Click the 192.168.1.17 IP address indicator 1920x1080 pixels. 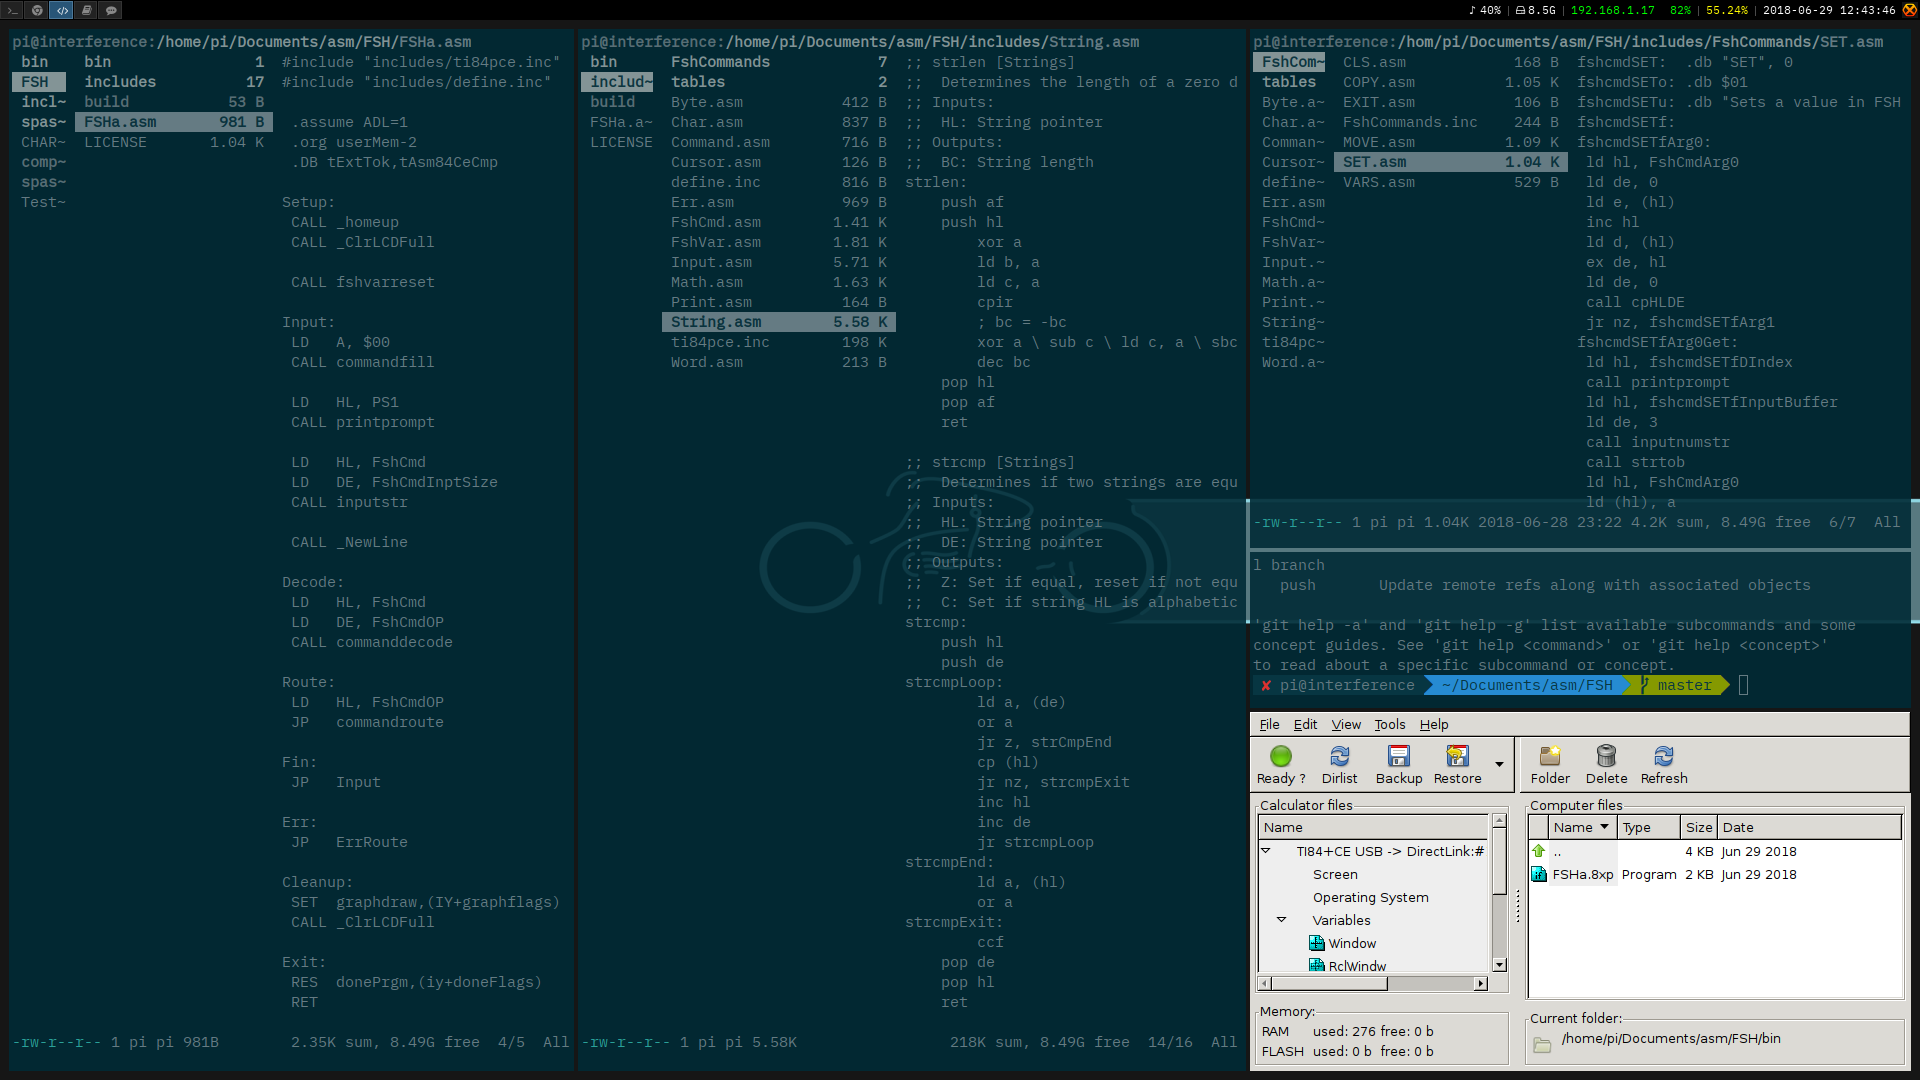[1612, 10]
